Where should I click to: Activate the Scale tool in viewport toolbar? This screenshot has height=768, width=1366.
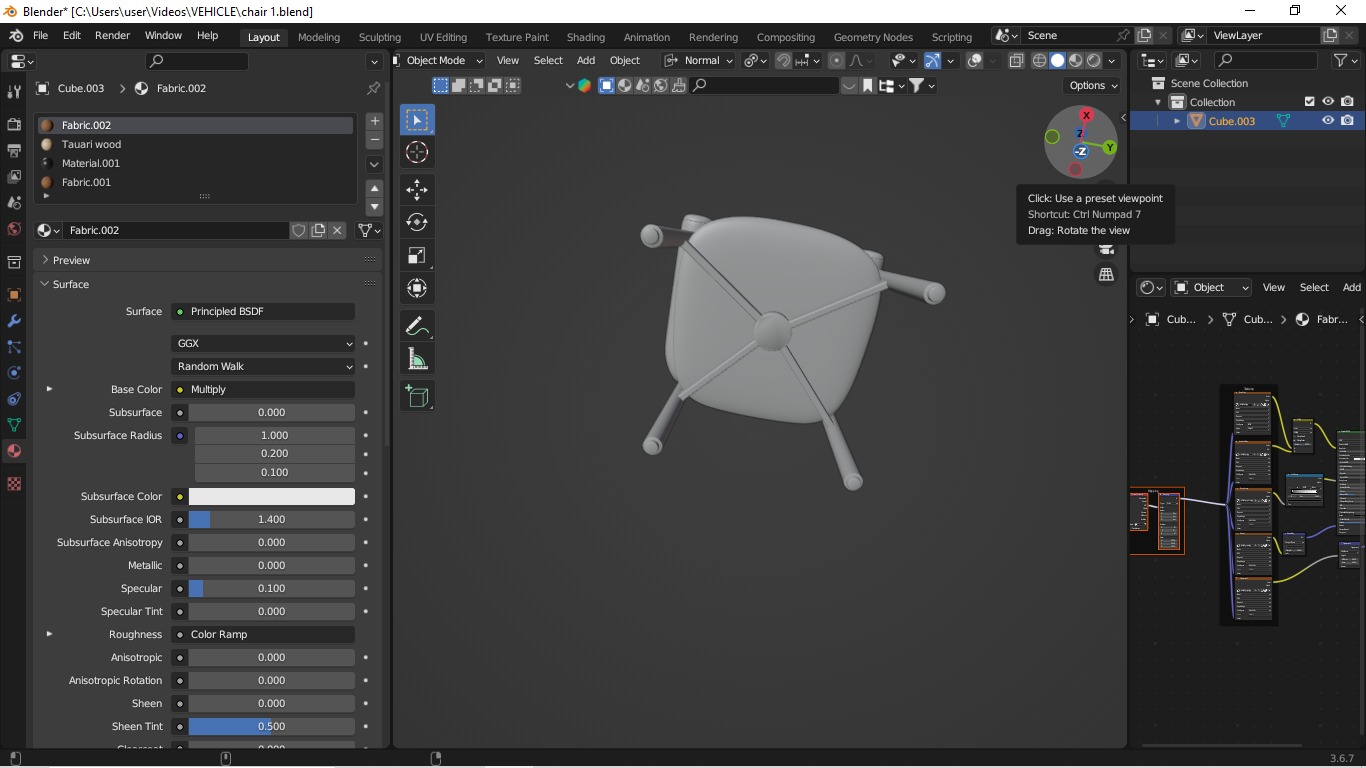tap(417, 255)
